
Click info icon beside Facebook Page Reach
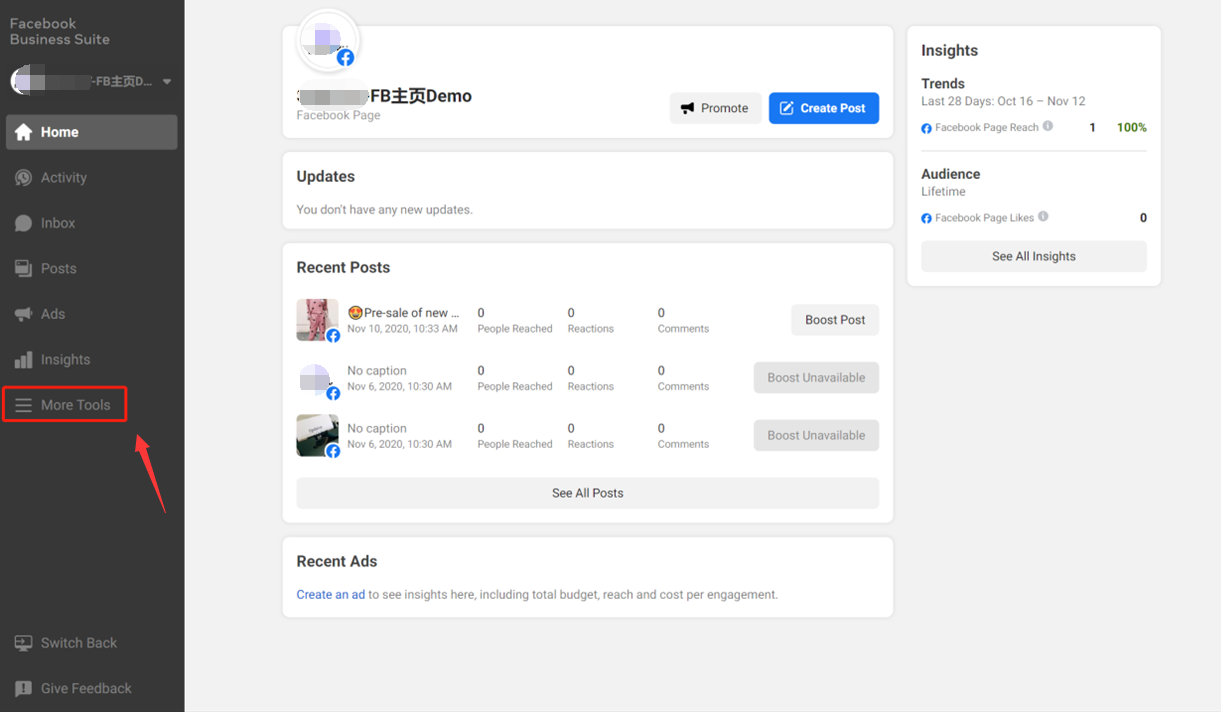1048,126
